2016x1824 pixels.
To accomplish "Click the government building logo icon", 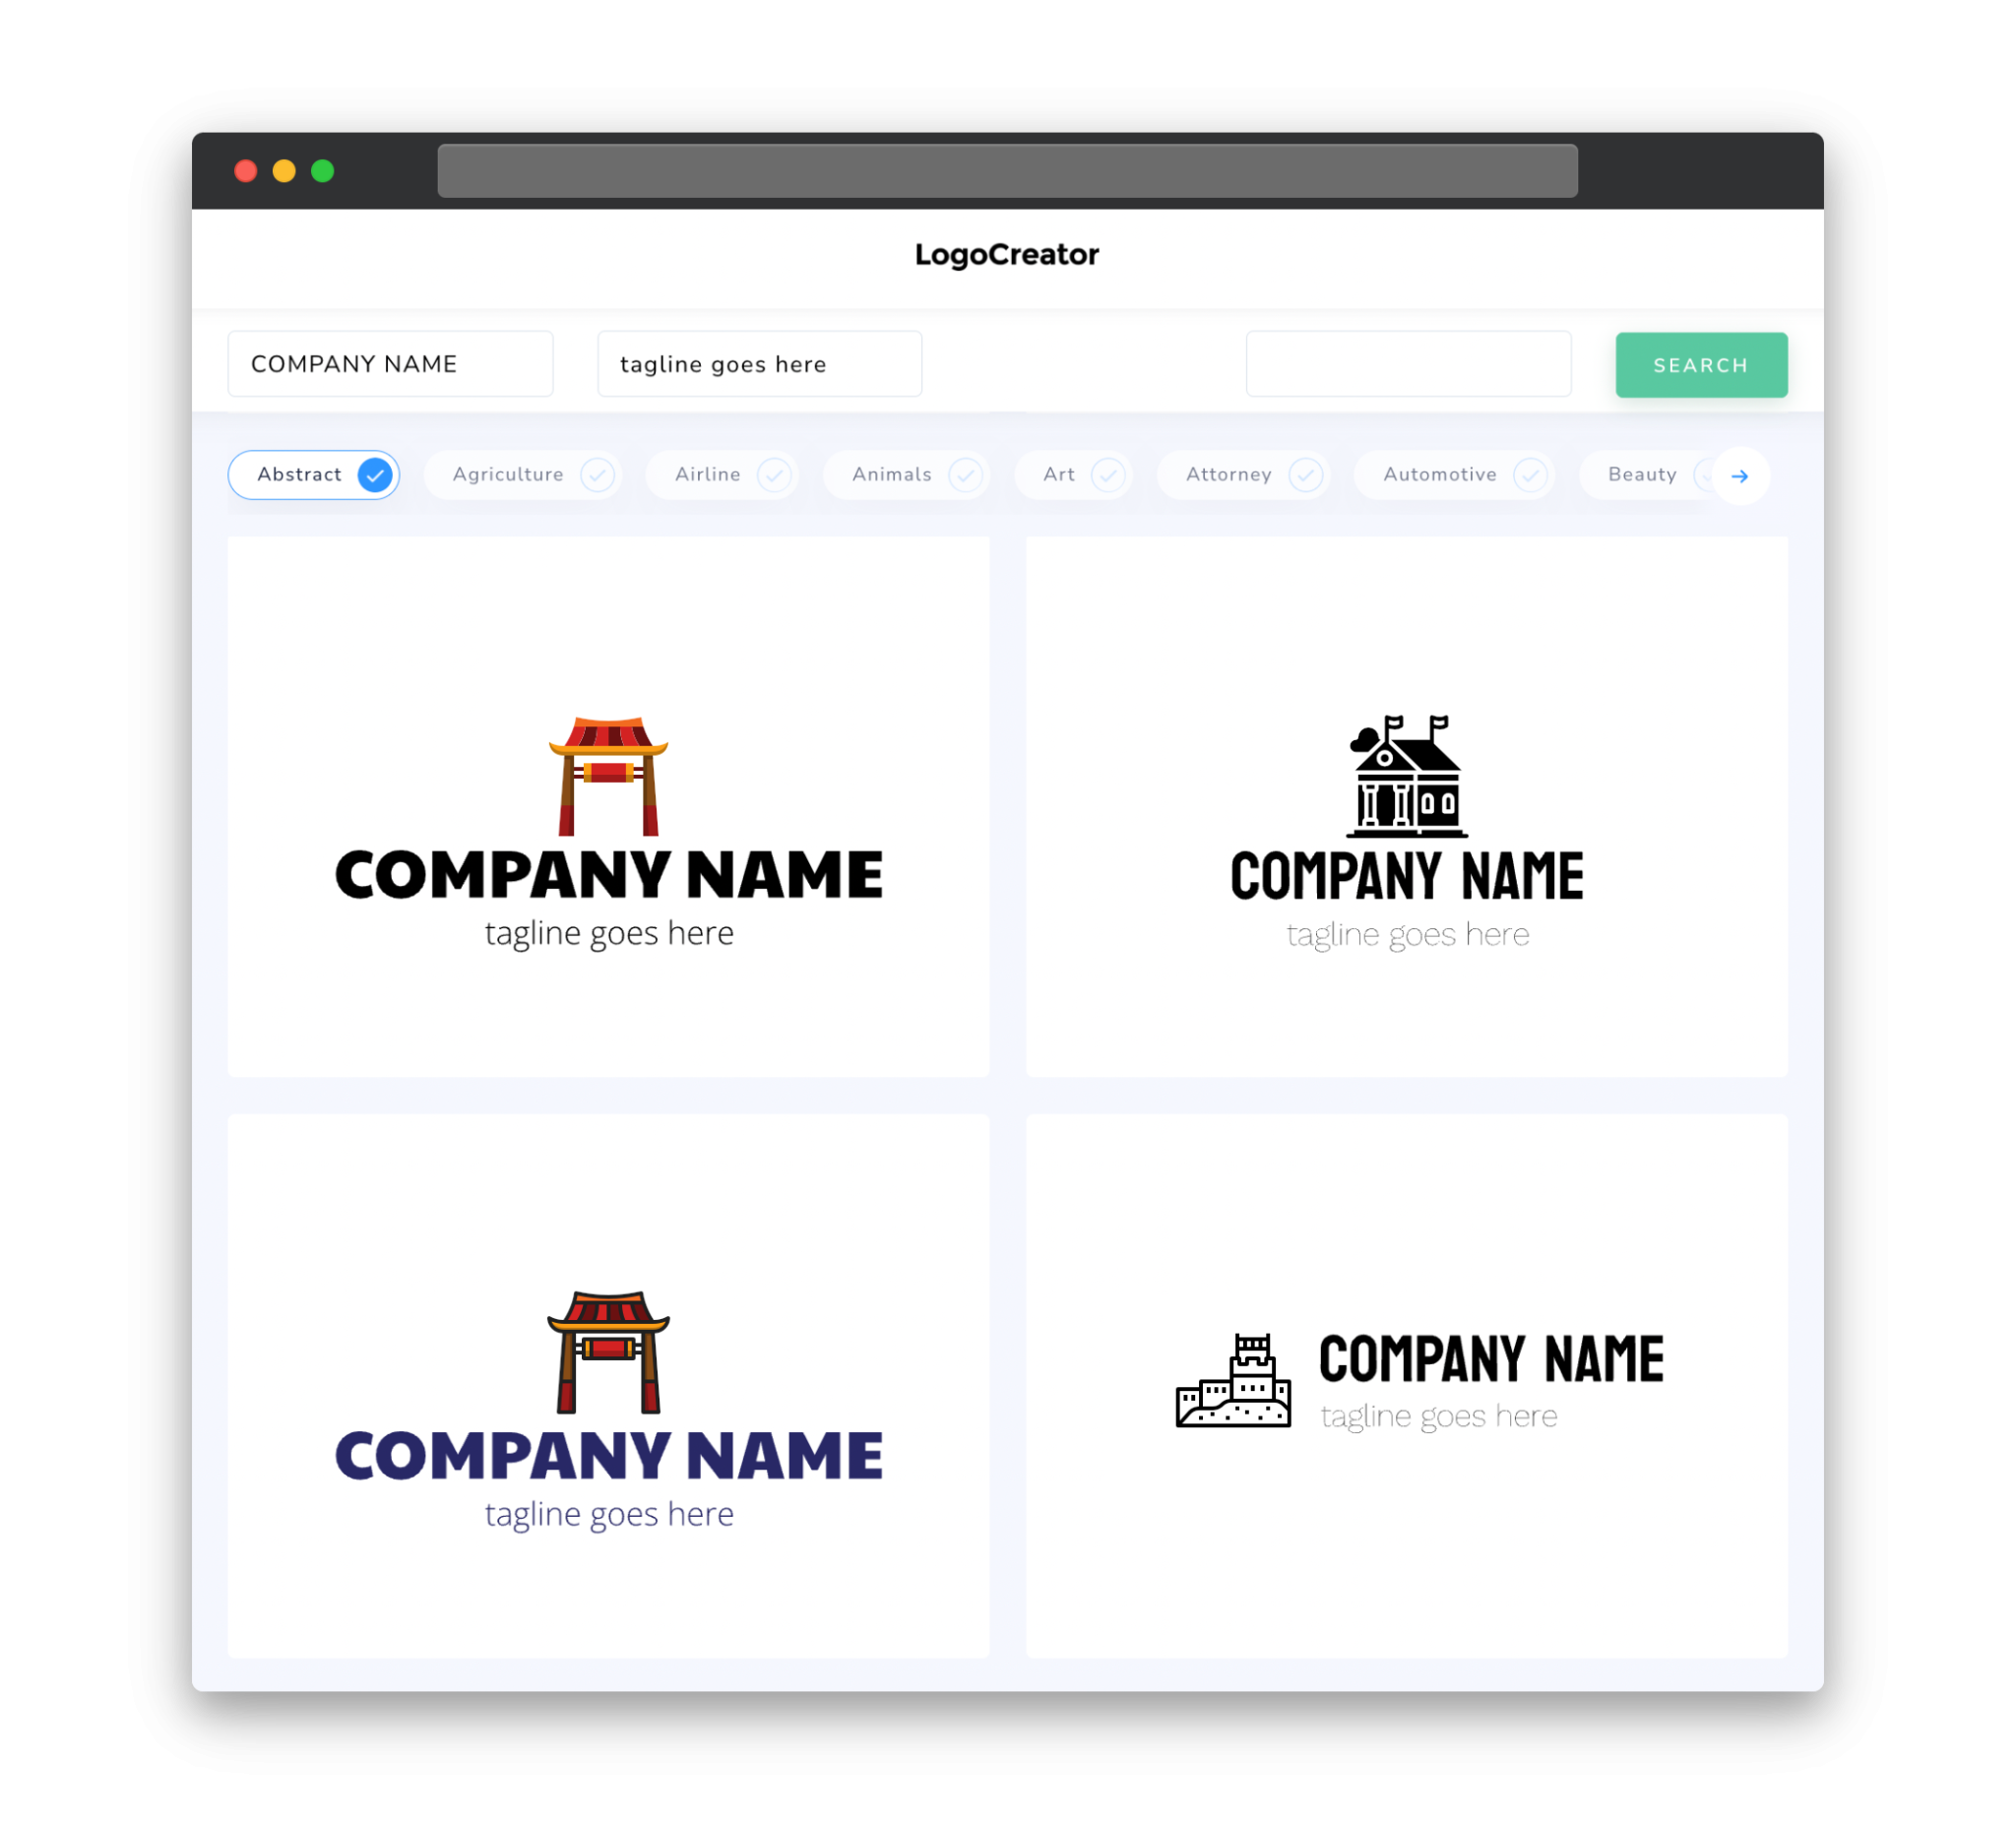I will (1407, 778).
